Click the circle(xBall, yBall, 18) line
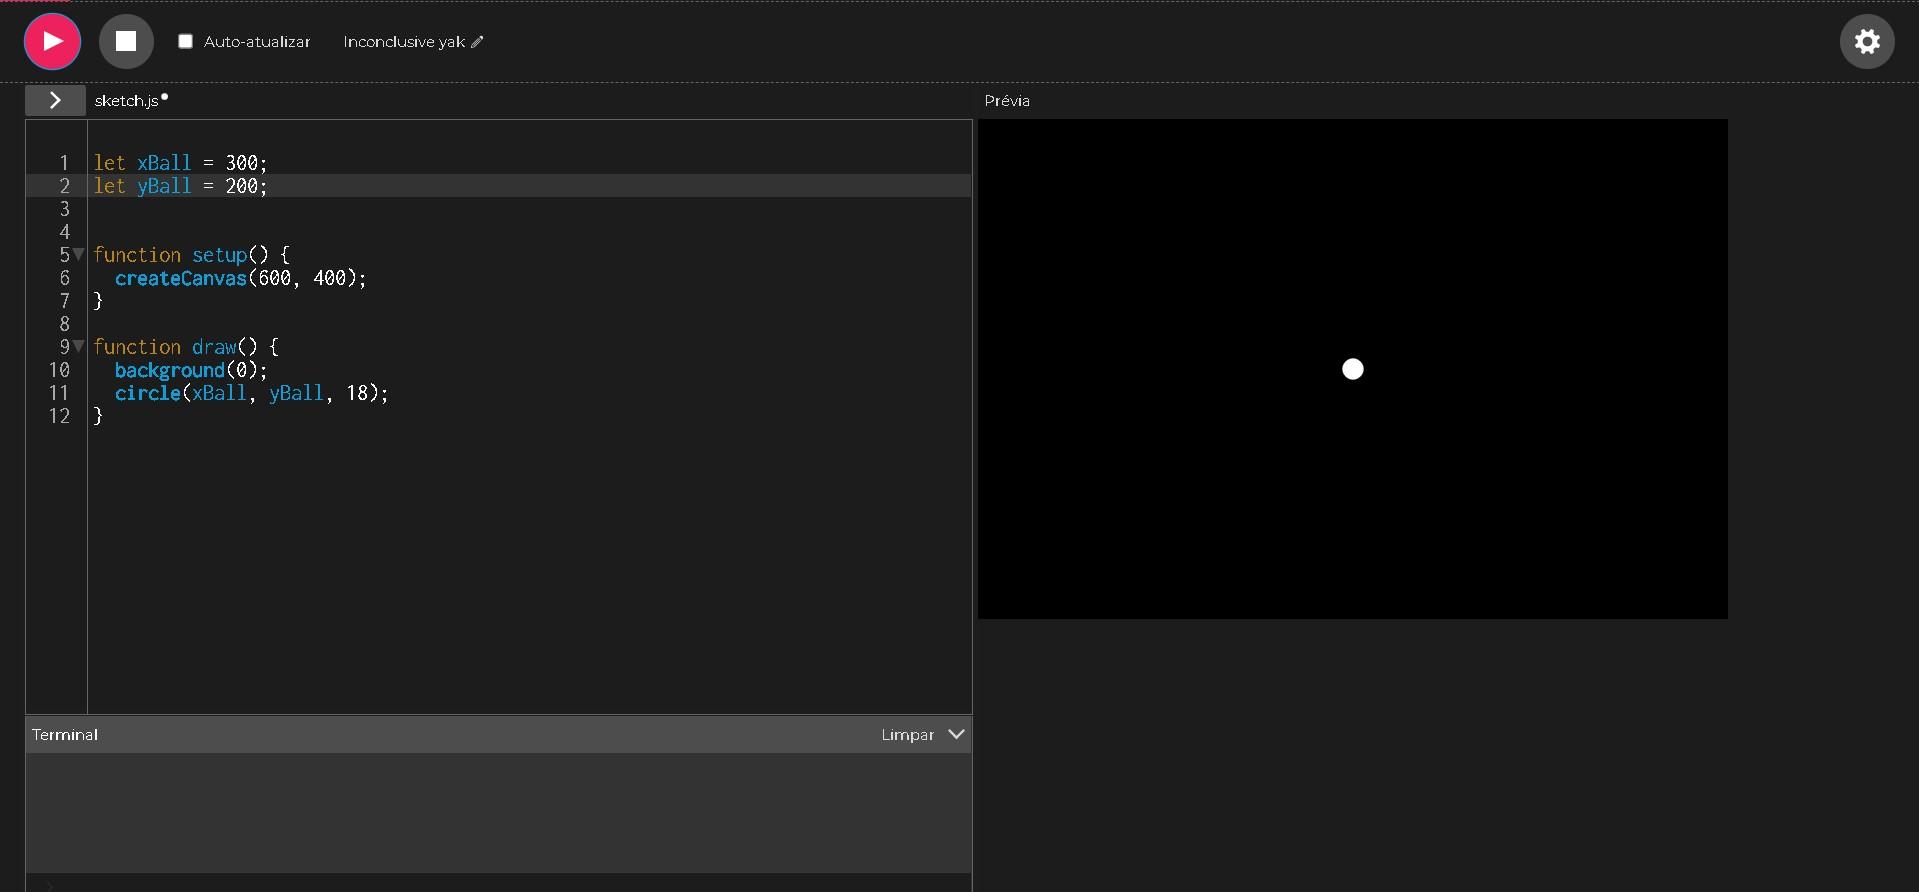The height and width of the screenshot is (892, 1919). point(251,393)
